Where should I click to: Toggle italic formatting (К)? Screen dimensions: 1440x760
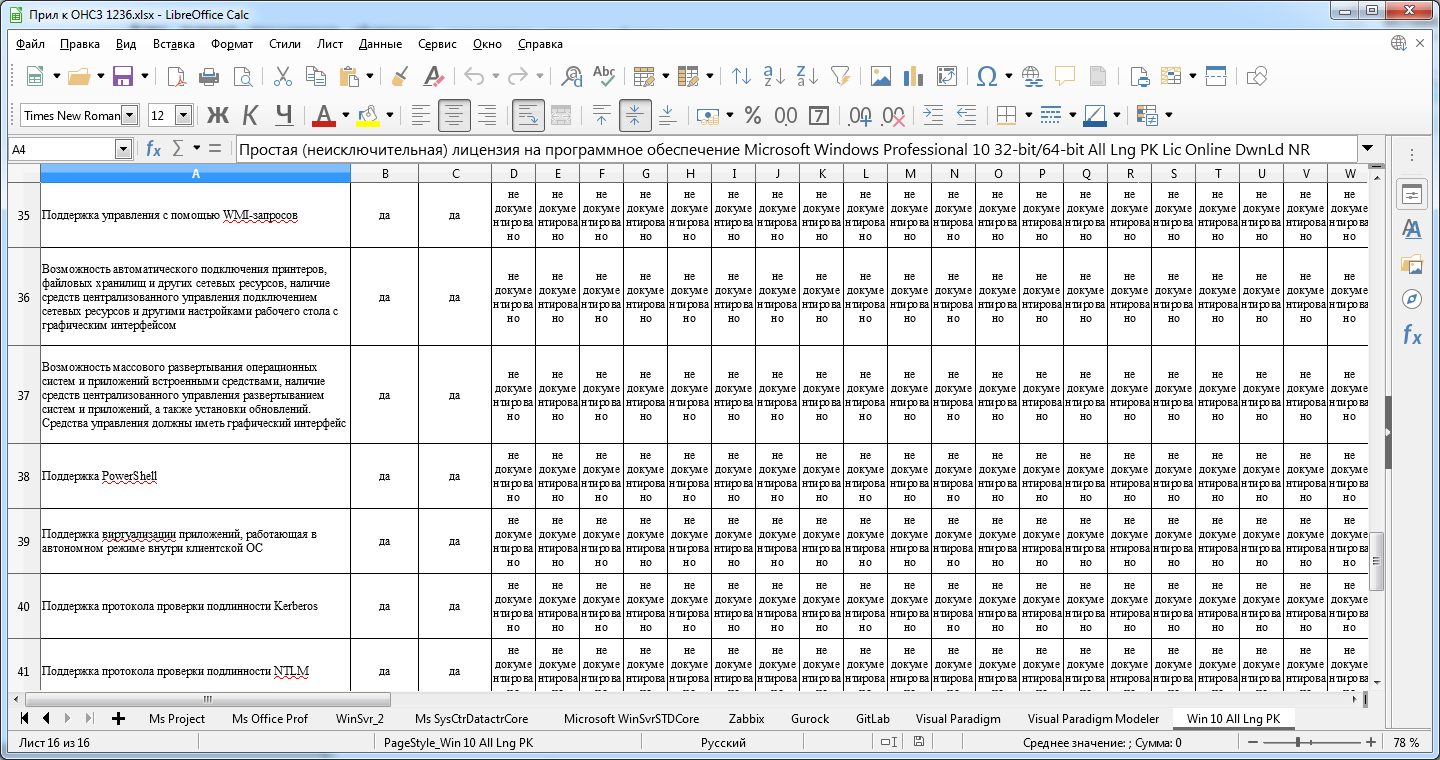250,115
